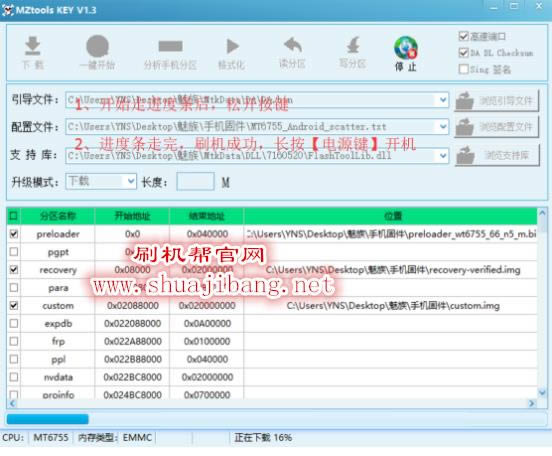
Task: Check the nvdata partition checkbox
Action: pos(14,377)
